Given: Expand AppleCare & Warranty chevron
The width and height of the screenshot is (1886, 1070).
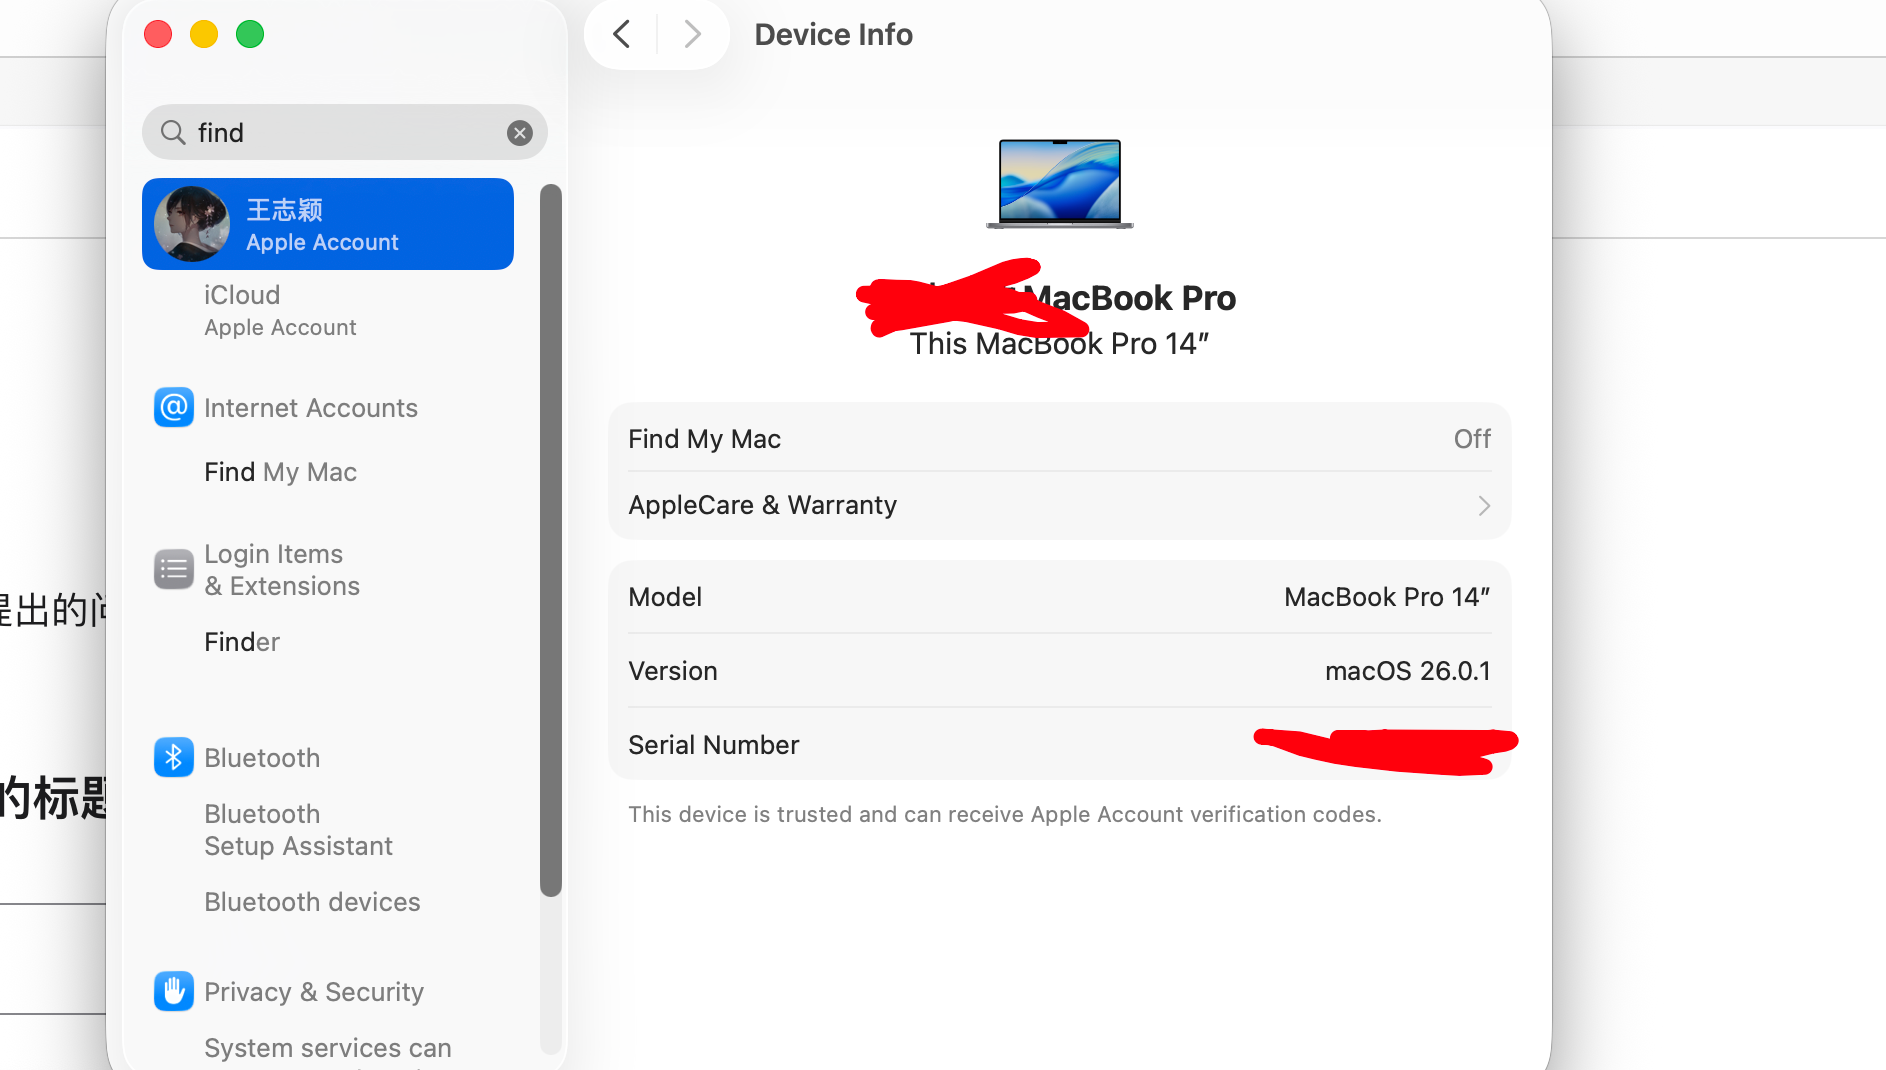Looking at the screenshot, I should click(x=1484, y=506).
